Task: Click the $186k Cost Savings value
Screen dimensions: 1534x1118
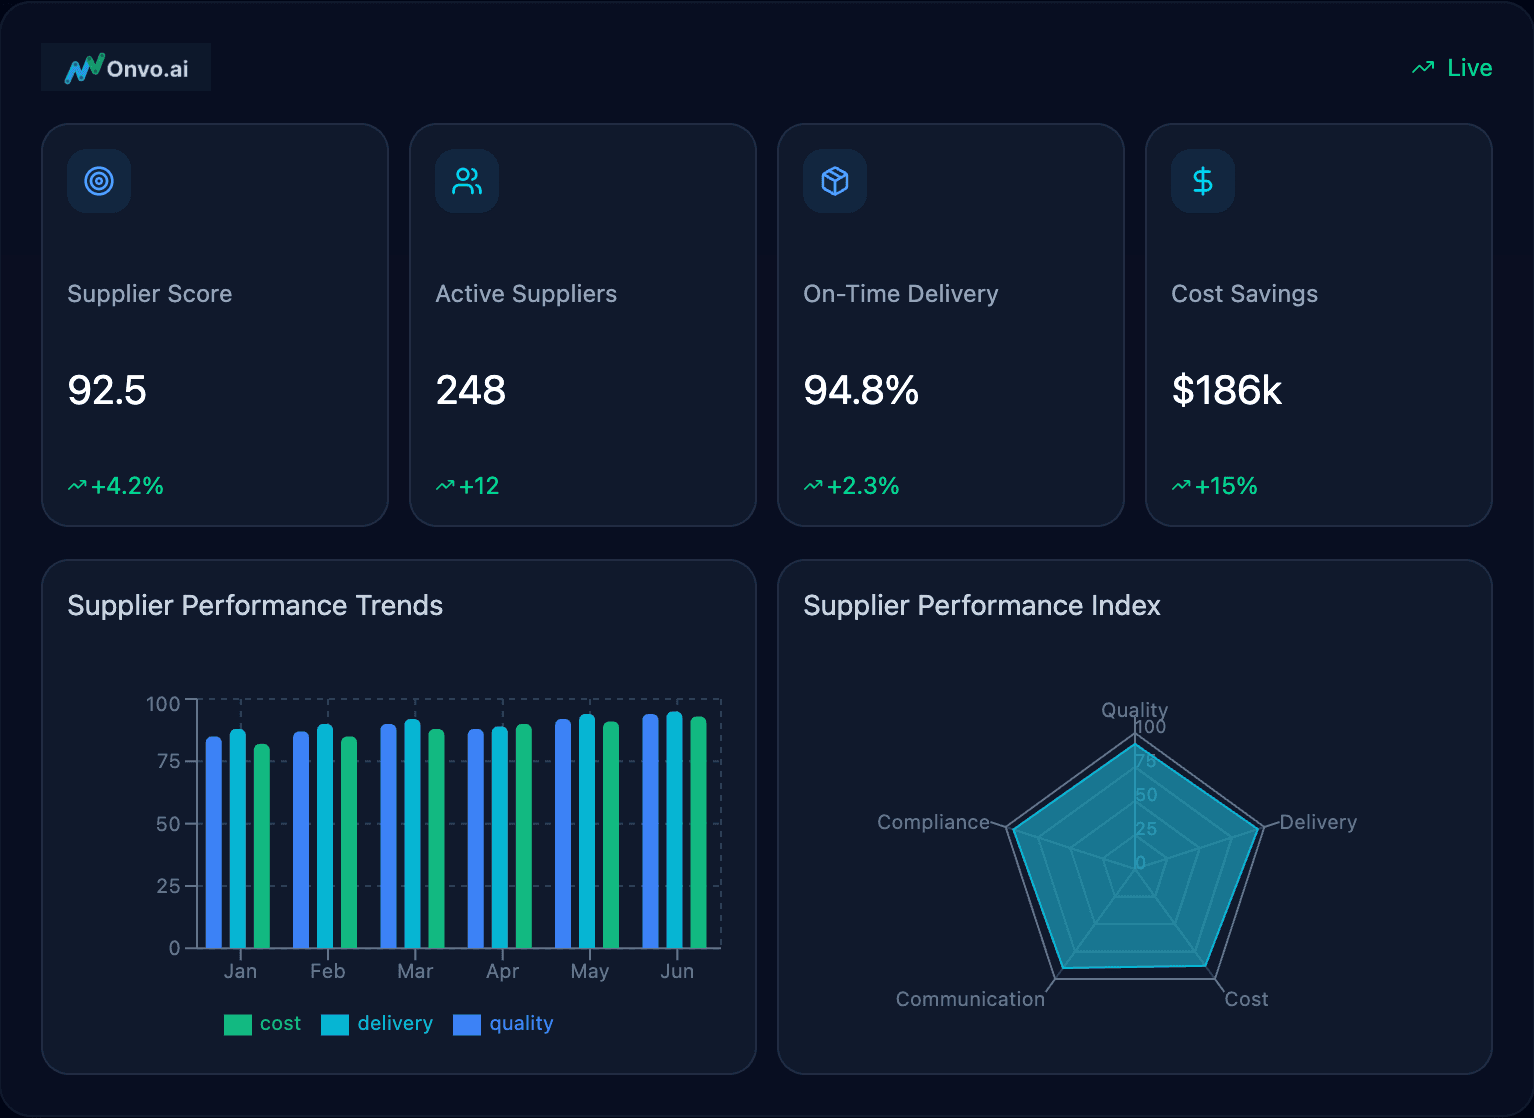Action: point(1226,390)
